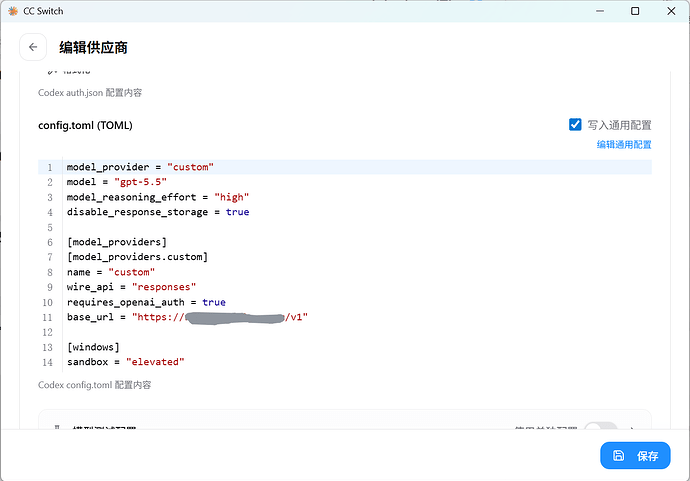Click the partially visible toggle switch above the save bar
690x481 pixels.
point(601,426)
